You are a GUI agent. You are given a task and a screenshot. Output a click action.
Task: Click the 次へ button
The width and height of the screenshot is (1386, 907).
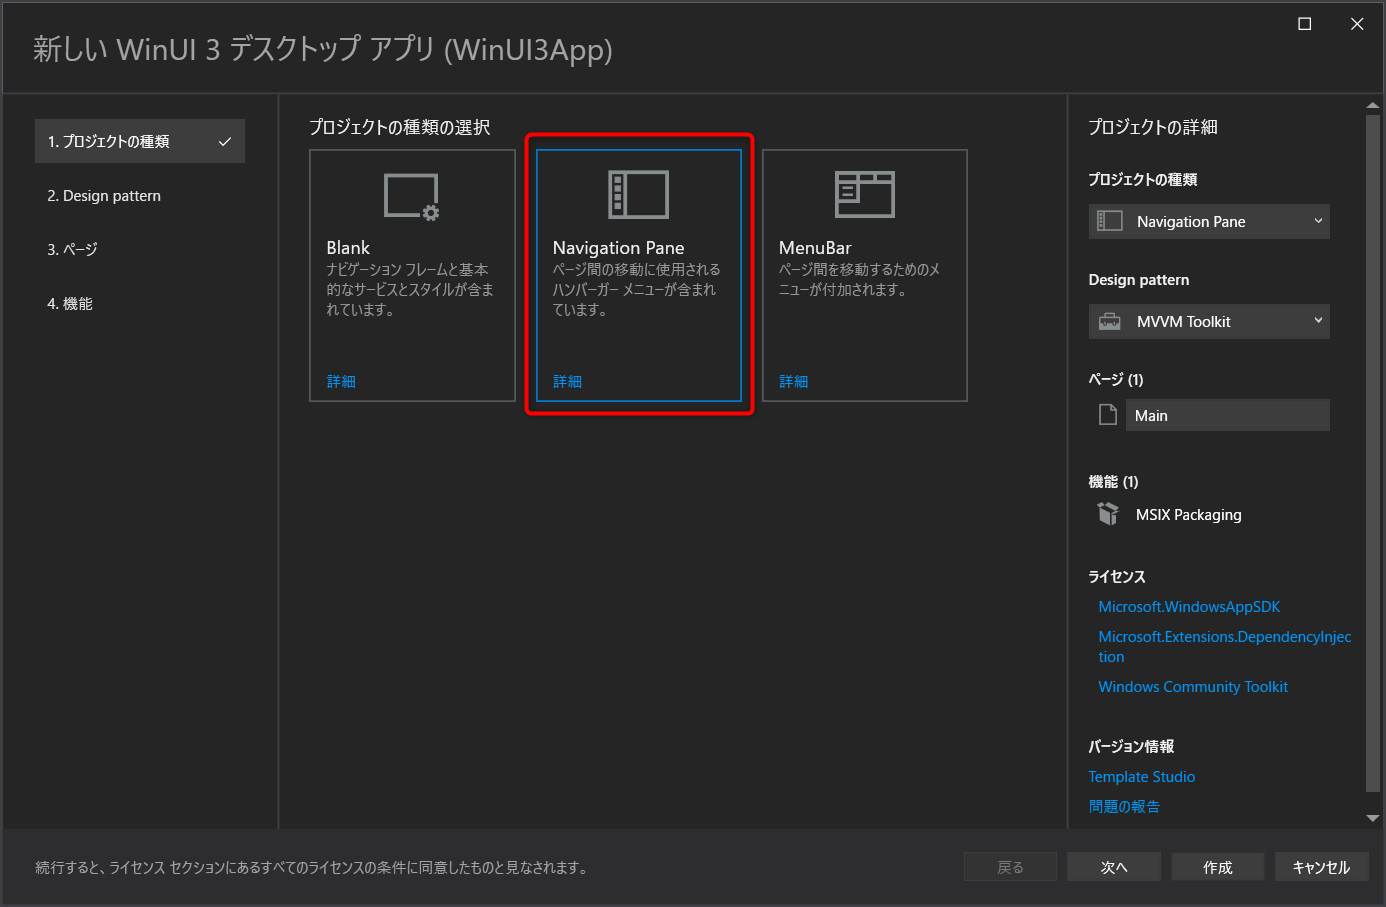coord(1114,867)
